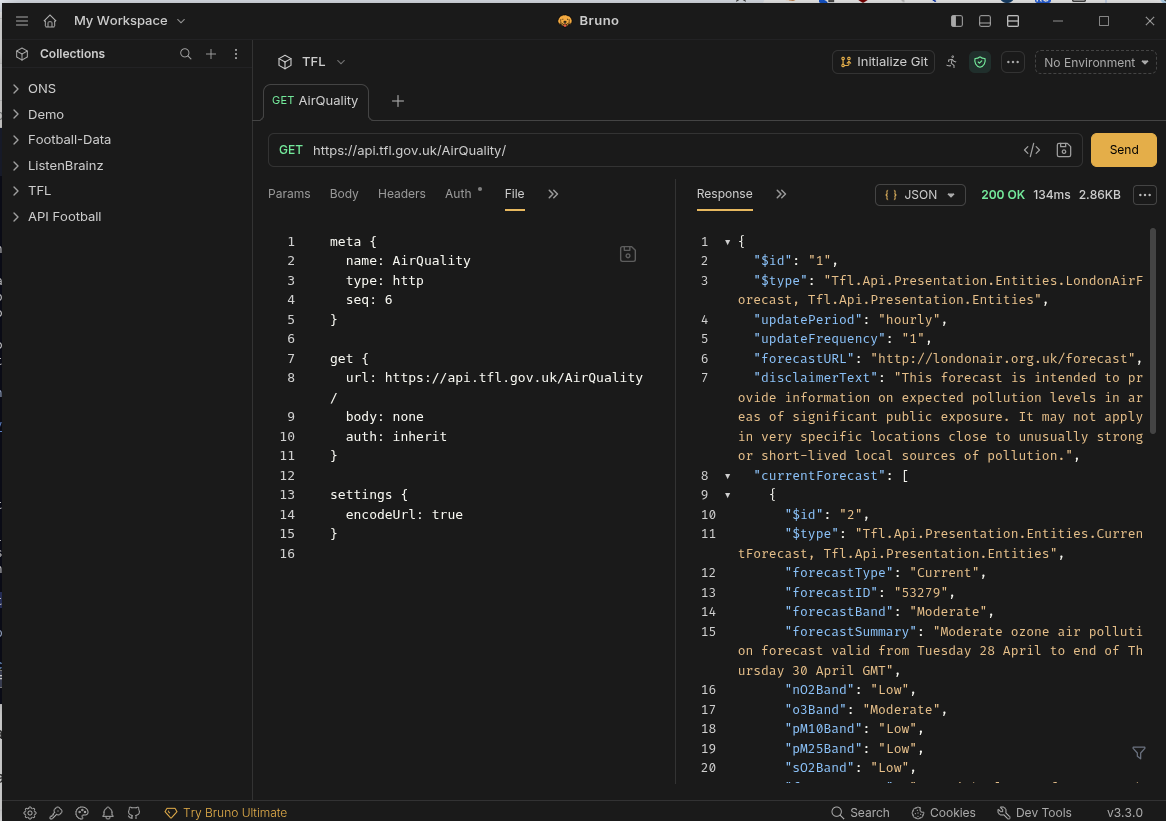Viewport: 1166px width, 821px height.
Task: Select the Auth request tab
Action: (458, 194)
